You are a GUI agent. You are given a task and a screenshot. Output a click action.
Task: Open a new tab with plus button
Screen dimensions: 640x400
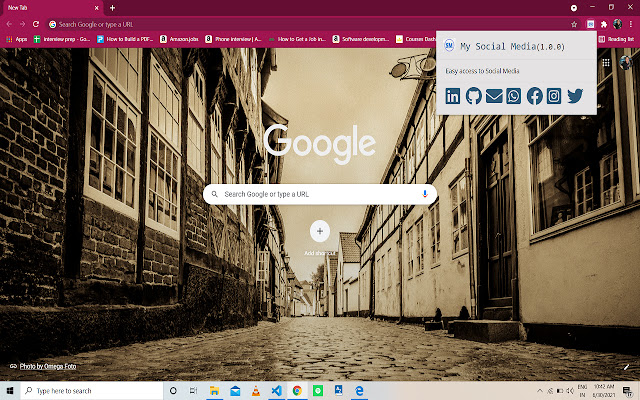pyautogui.click(x=112, y=8)
